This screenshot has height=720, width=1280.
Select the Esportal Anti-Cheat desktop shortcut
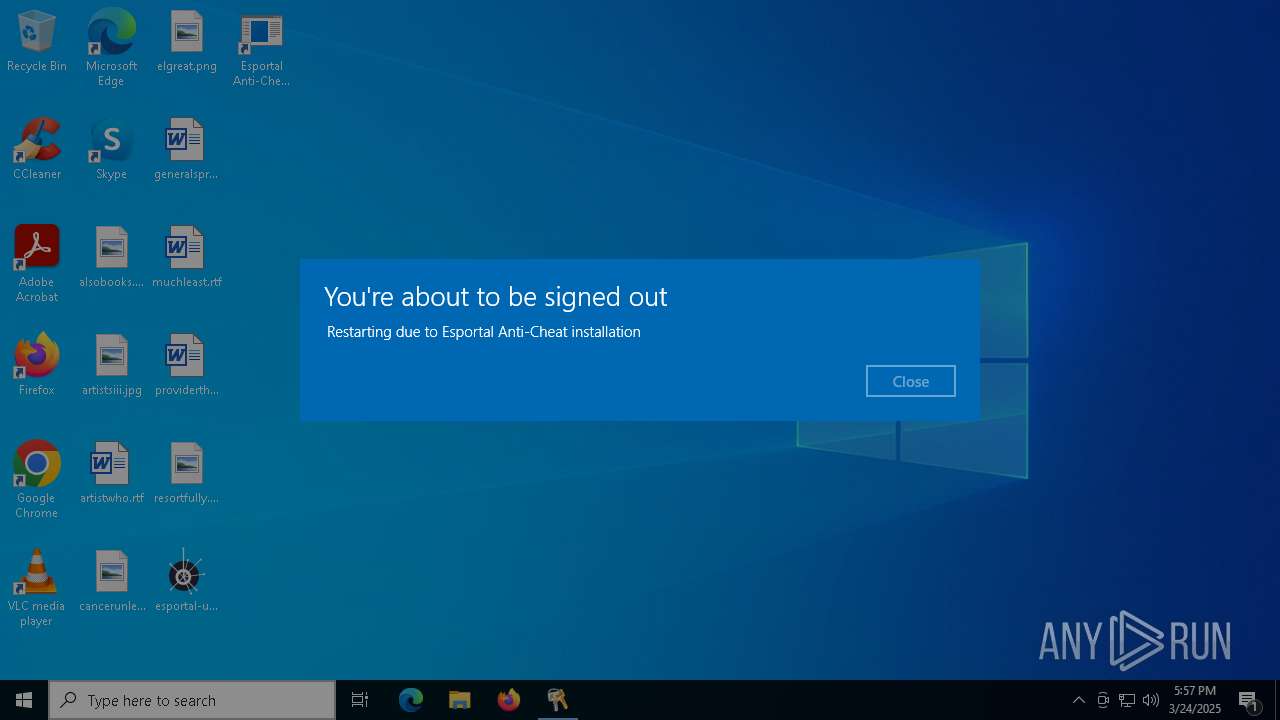tap(261, 48)
